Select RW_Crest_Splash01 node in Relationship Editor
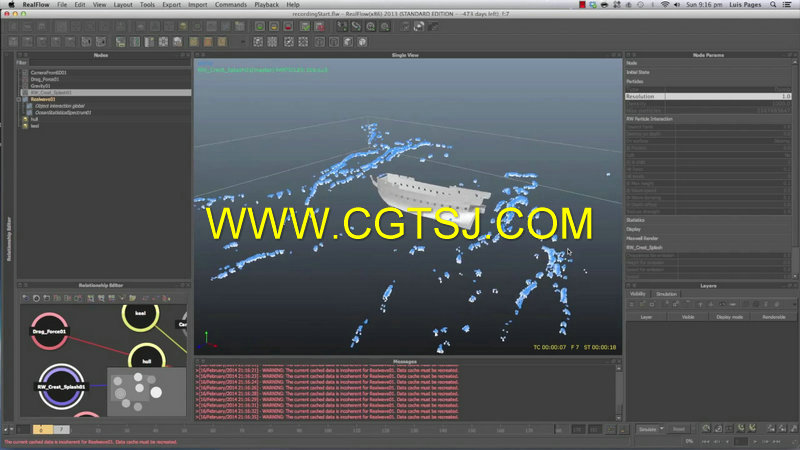This screenshot has width=800, height=450. [x=61, y=386]
